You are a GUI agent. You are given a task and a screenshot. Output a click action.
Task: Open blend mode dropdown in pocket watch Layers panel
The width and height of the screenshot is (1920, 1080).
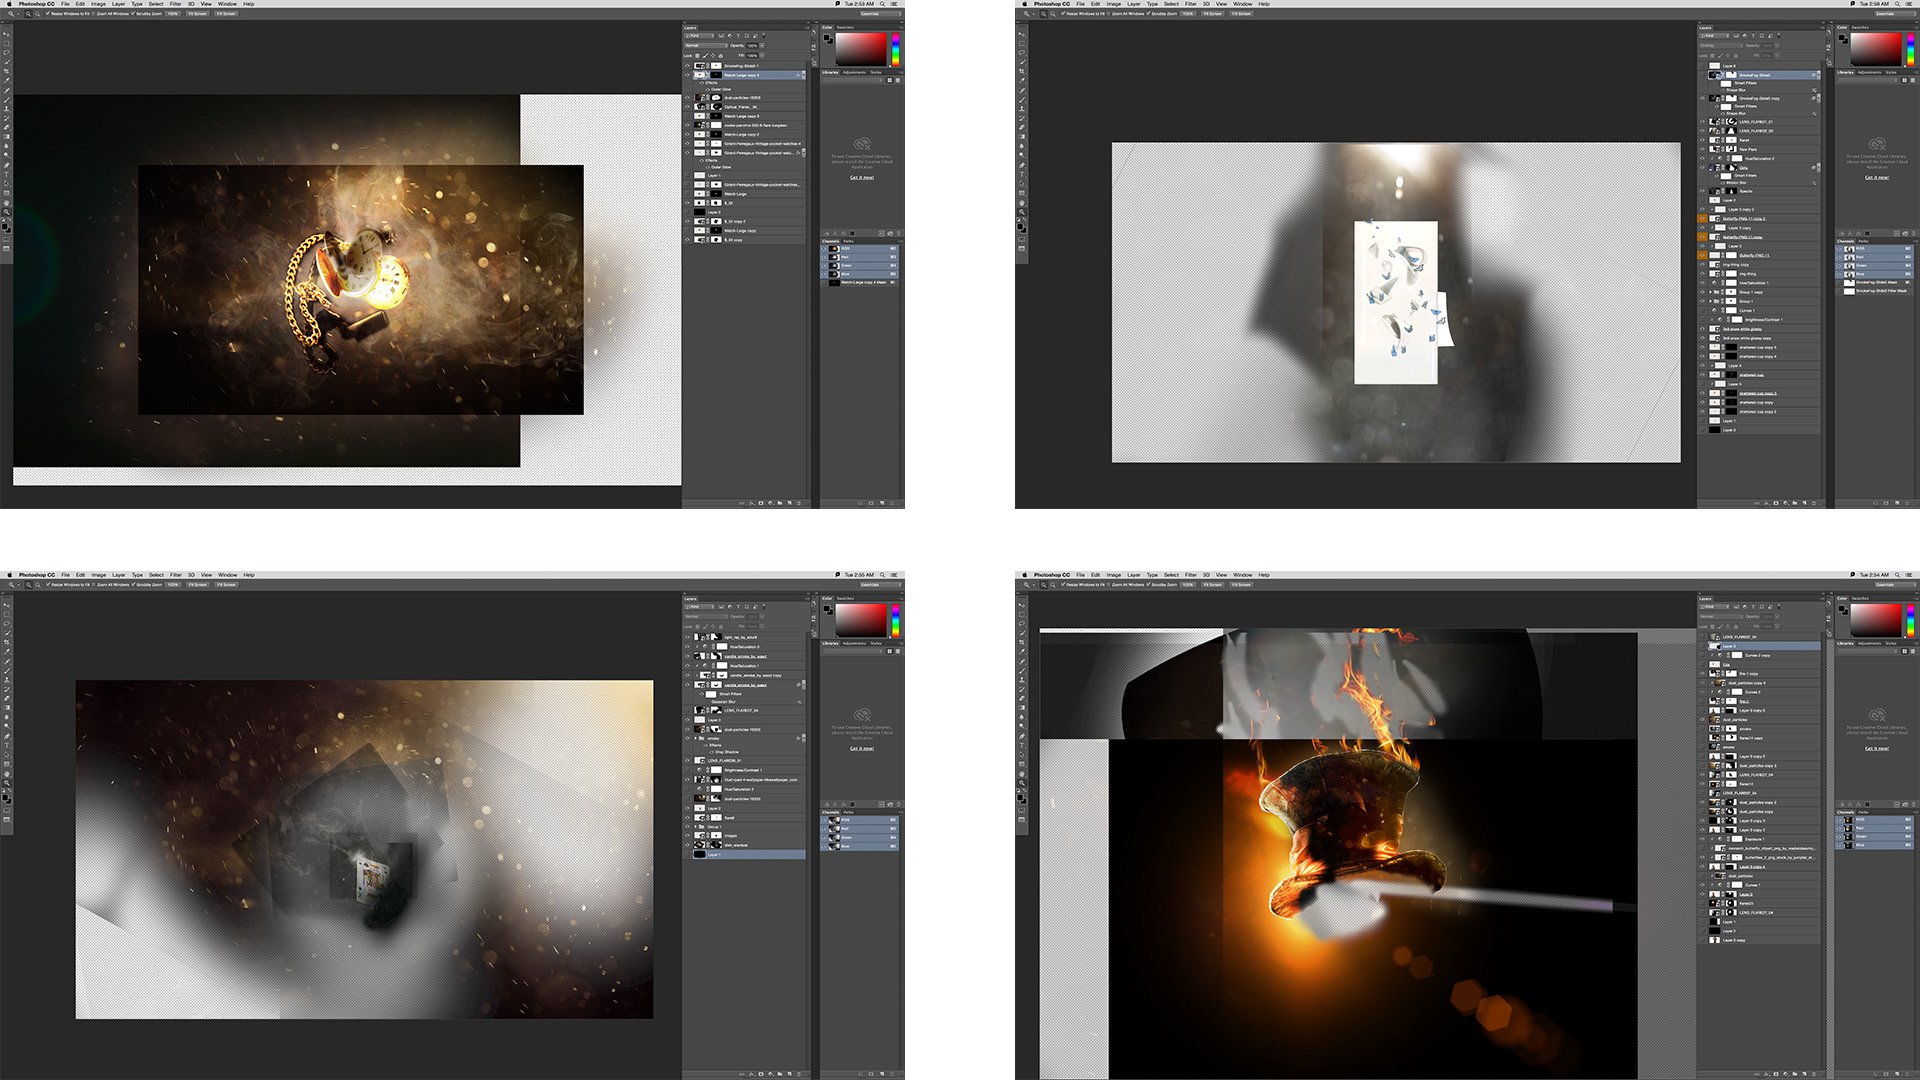point(706,45)
